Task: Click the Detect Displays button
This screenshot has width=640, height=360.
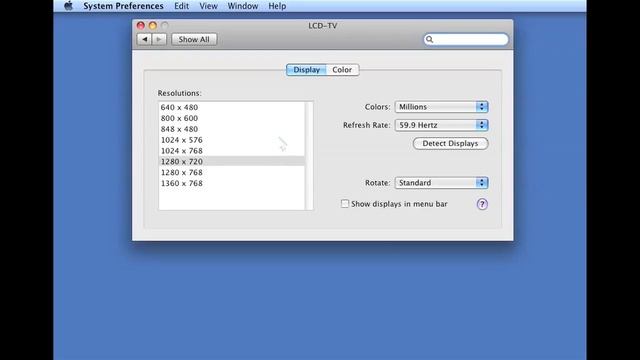Action: 450,144
